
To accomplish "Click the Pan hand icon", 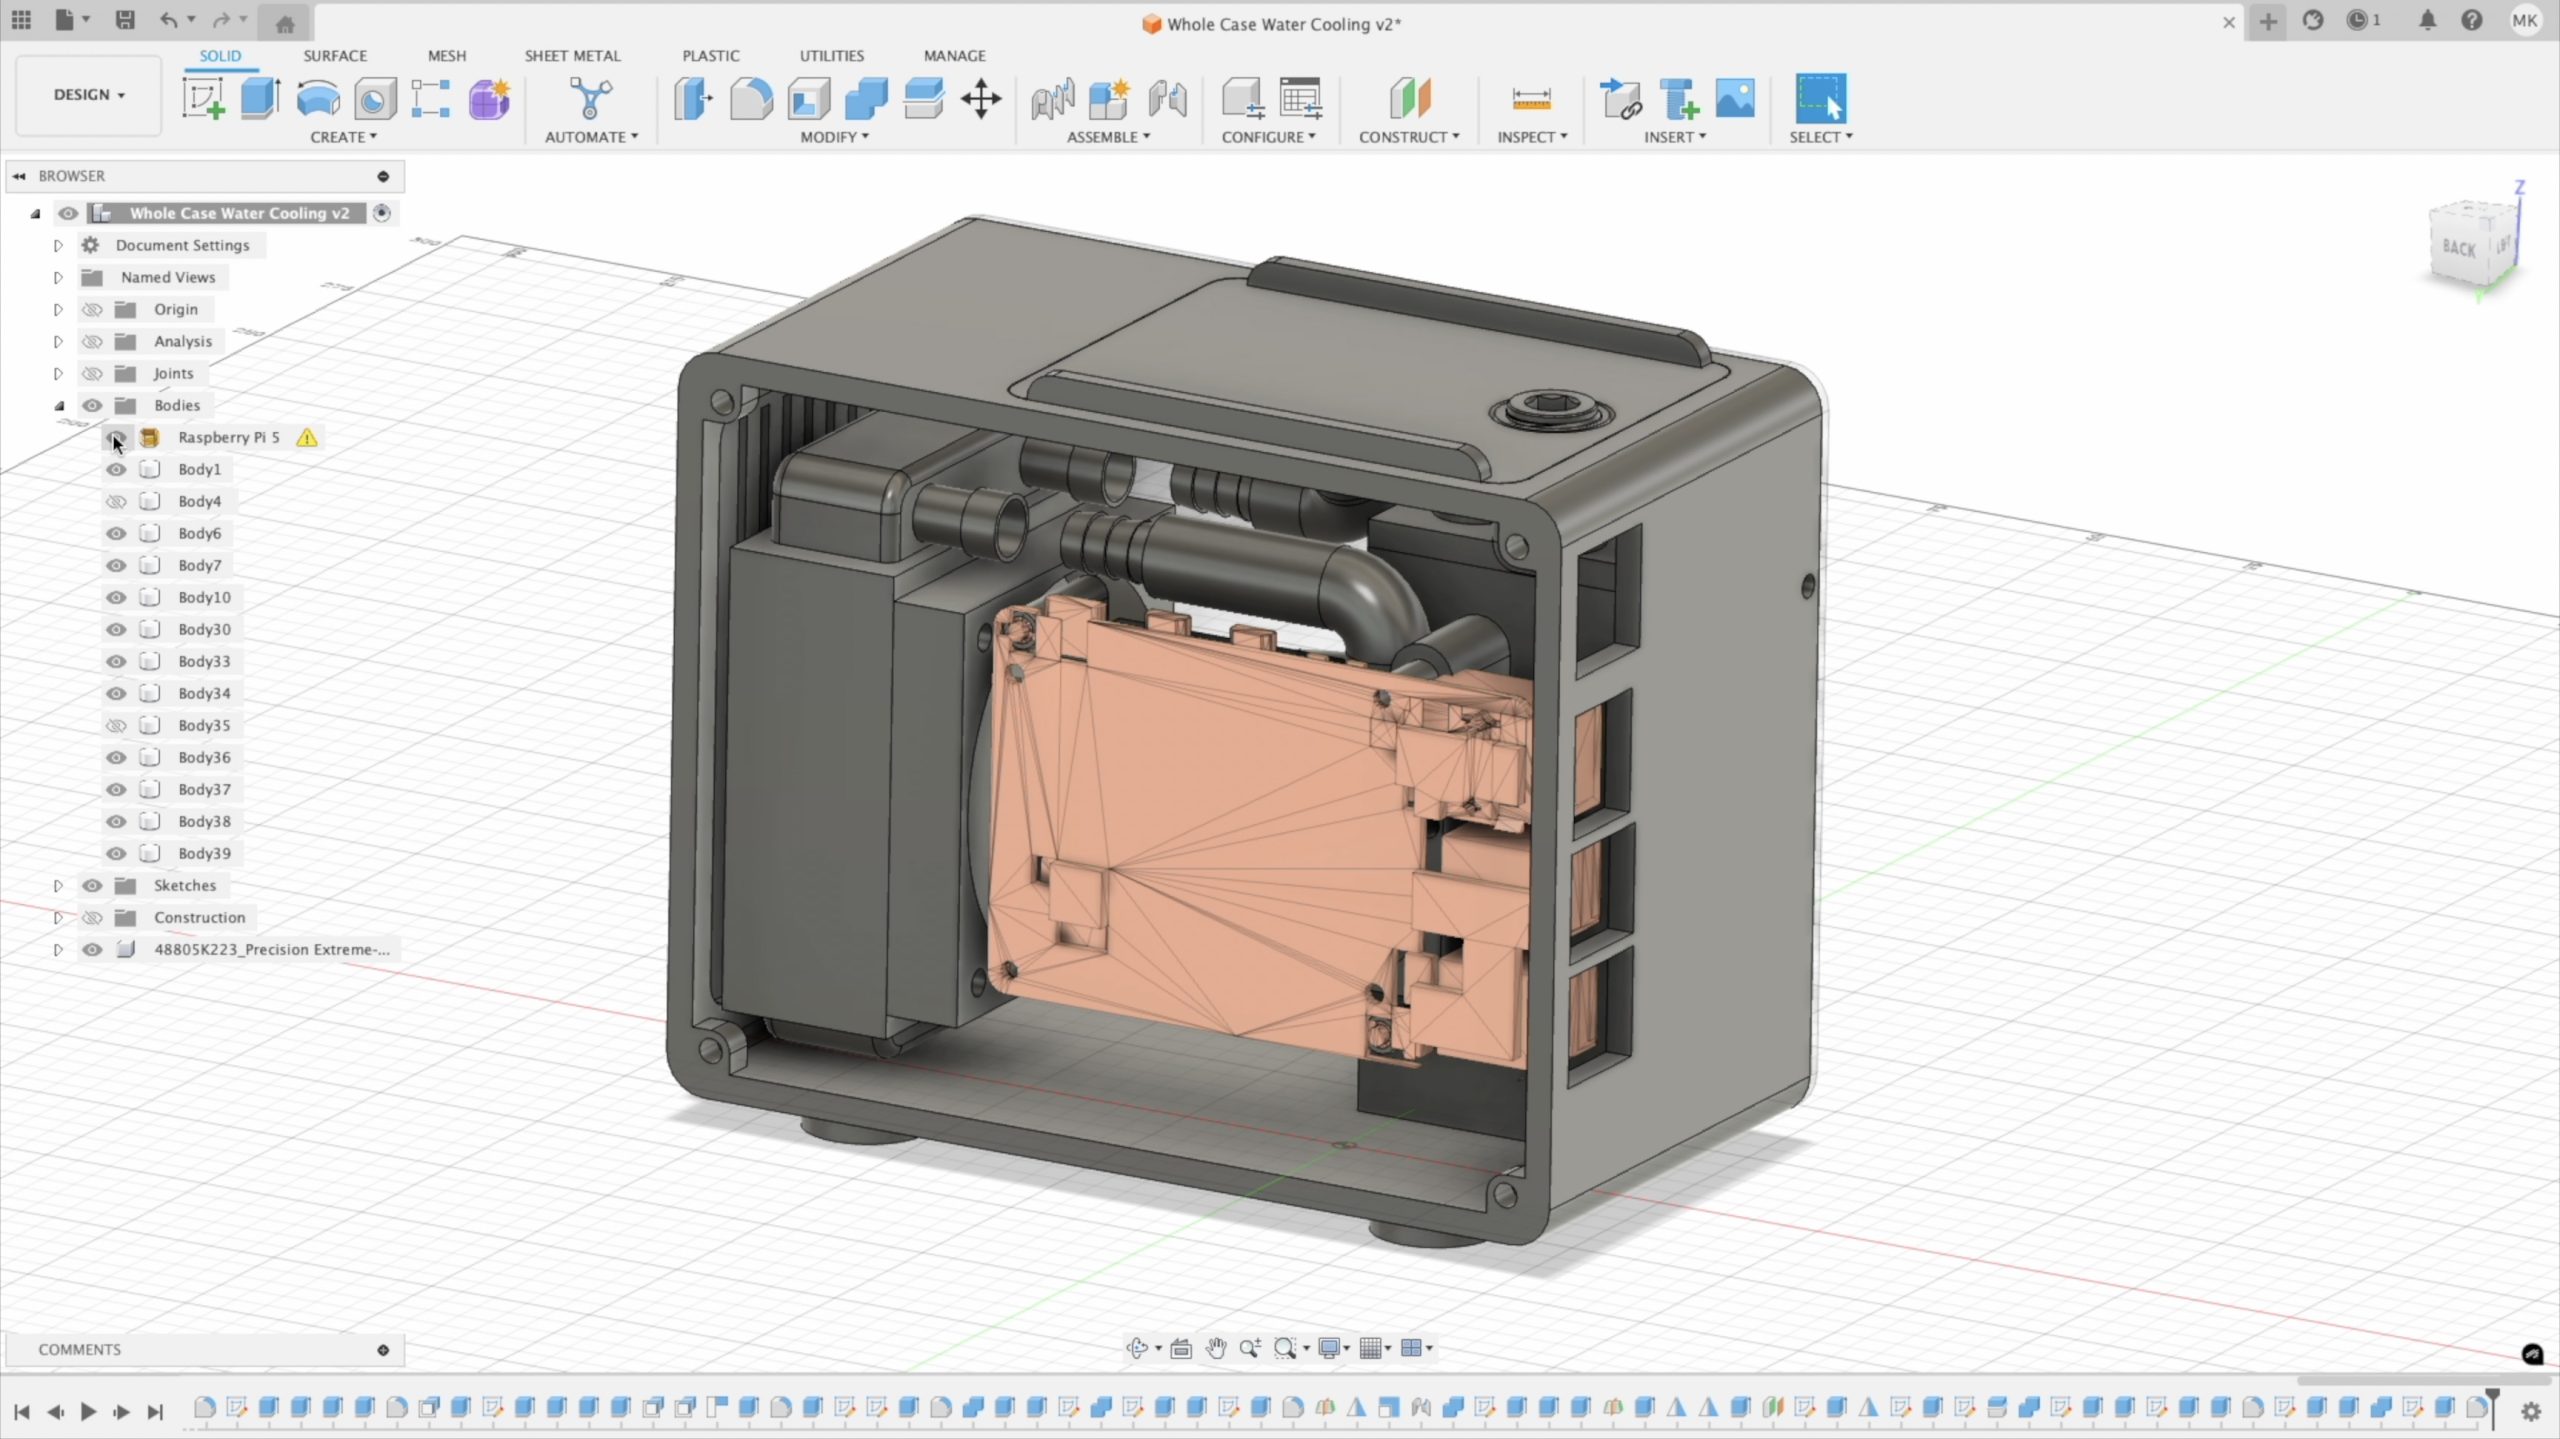I will (x=1216, y=1348).
